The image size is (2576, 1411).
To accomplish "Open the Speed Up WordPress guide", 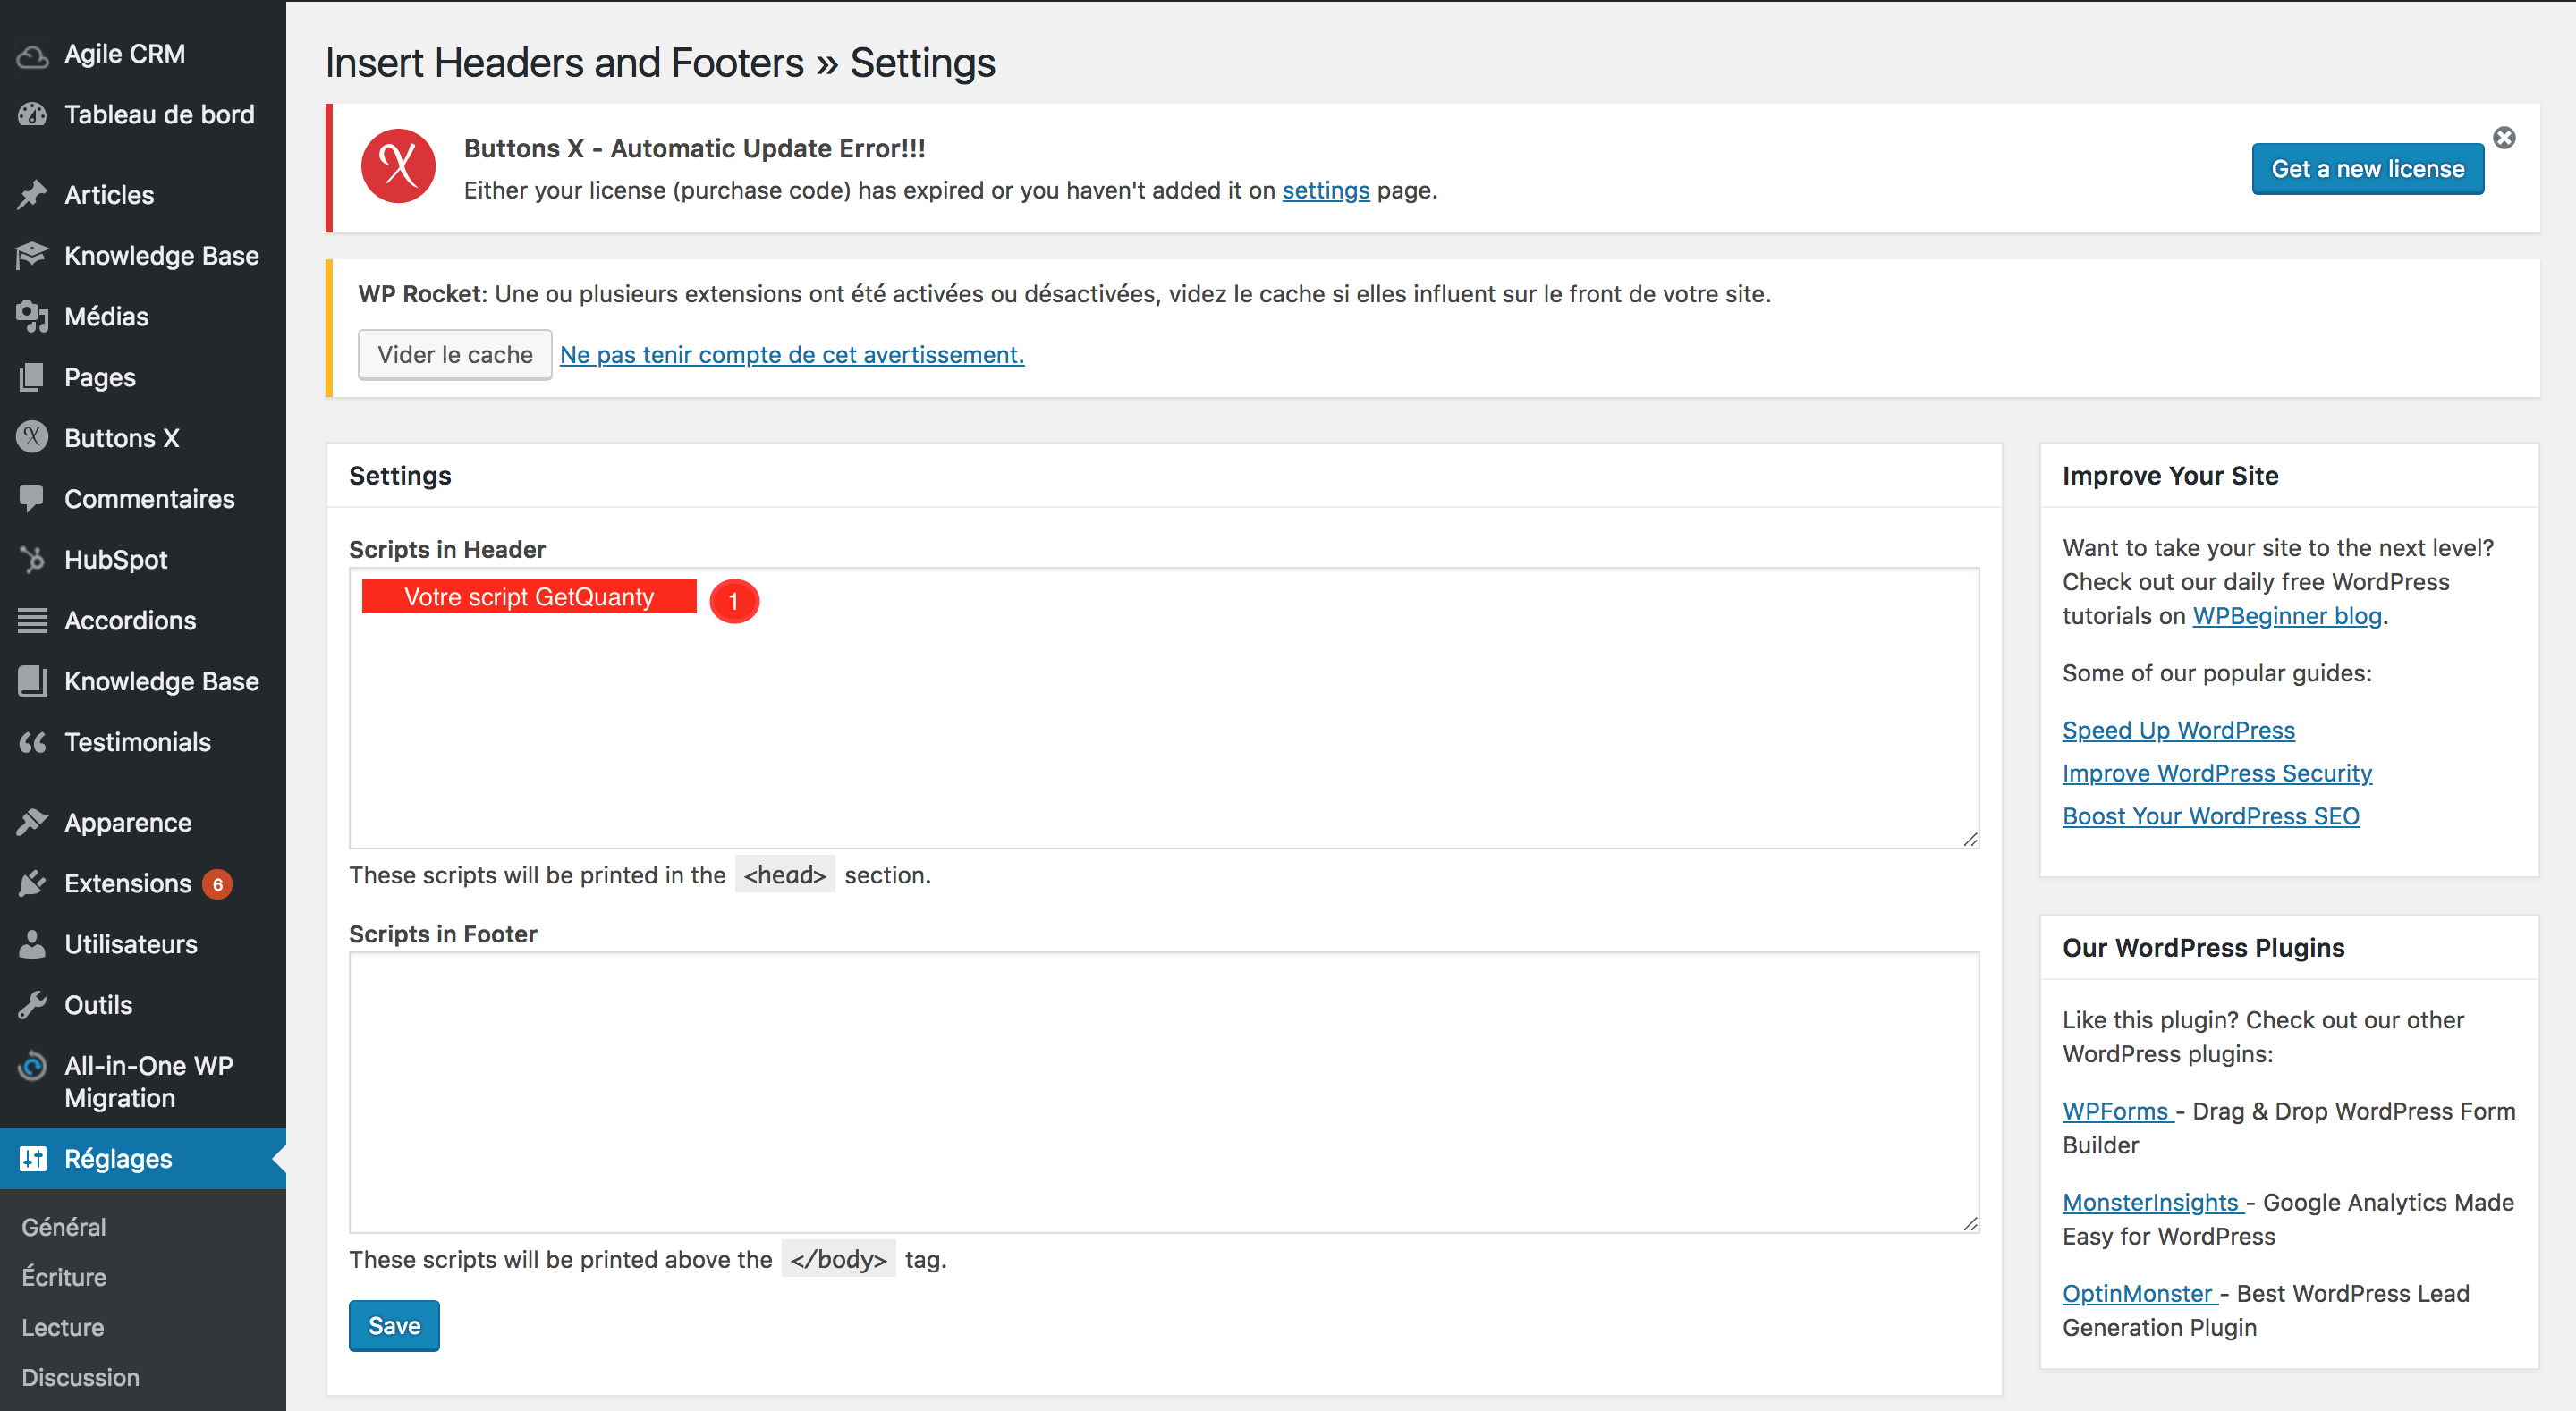I will [x=2179, y=730].
